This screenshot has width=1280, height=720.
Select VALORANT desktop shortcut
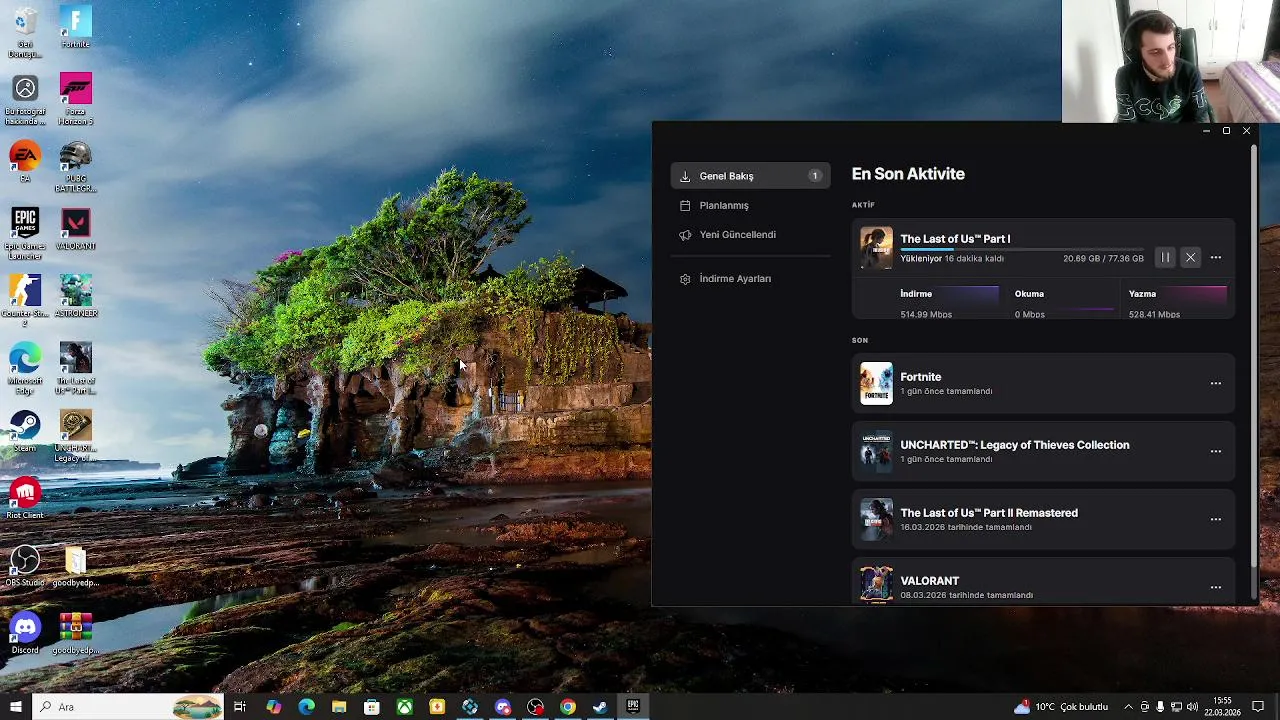75,229
